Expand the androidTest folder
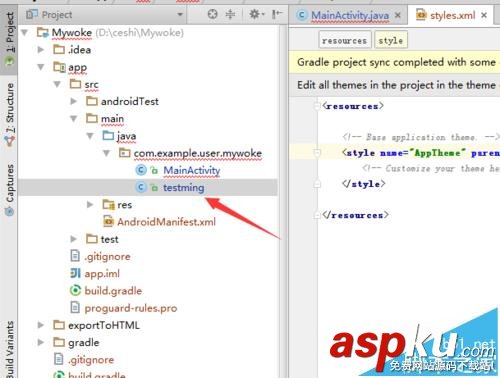Screen dimensions: 500x378 pyautogui.click(x=74, y=101)
